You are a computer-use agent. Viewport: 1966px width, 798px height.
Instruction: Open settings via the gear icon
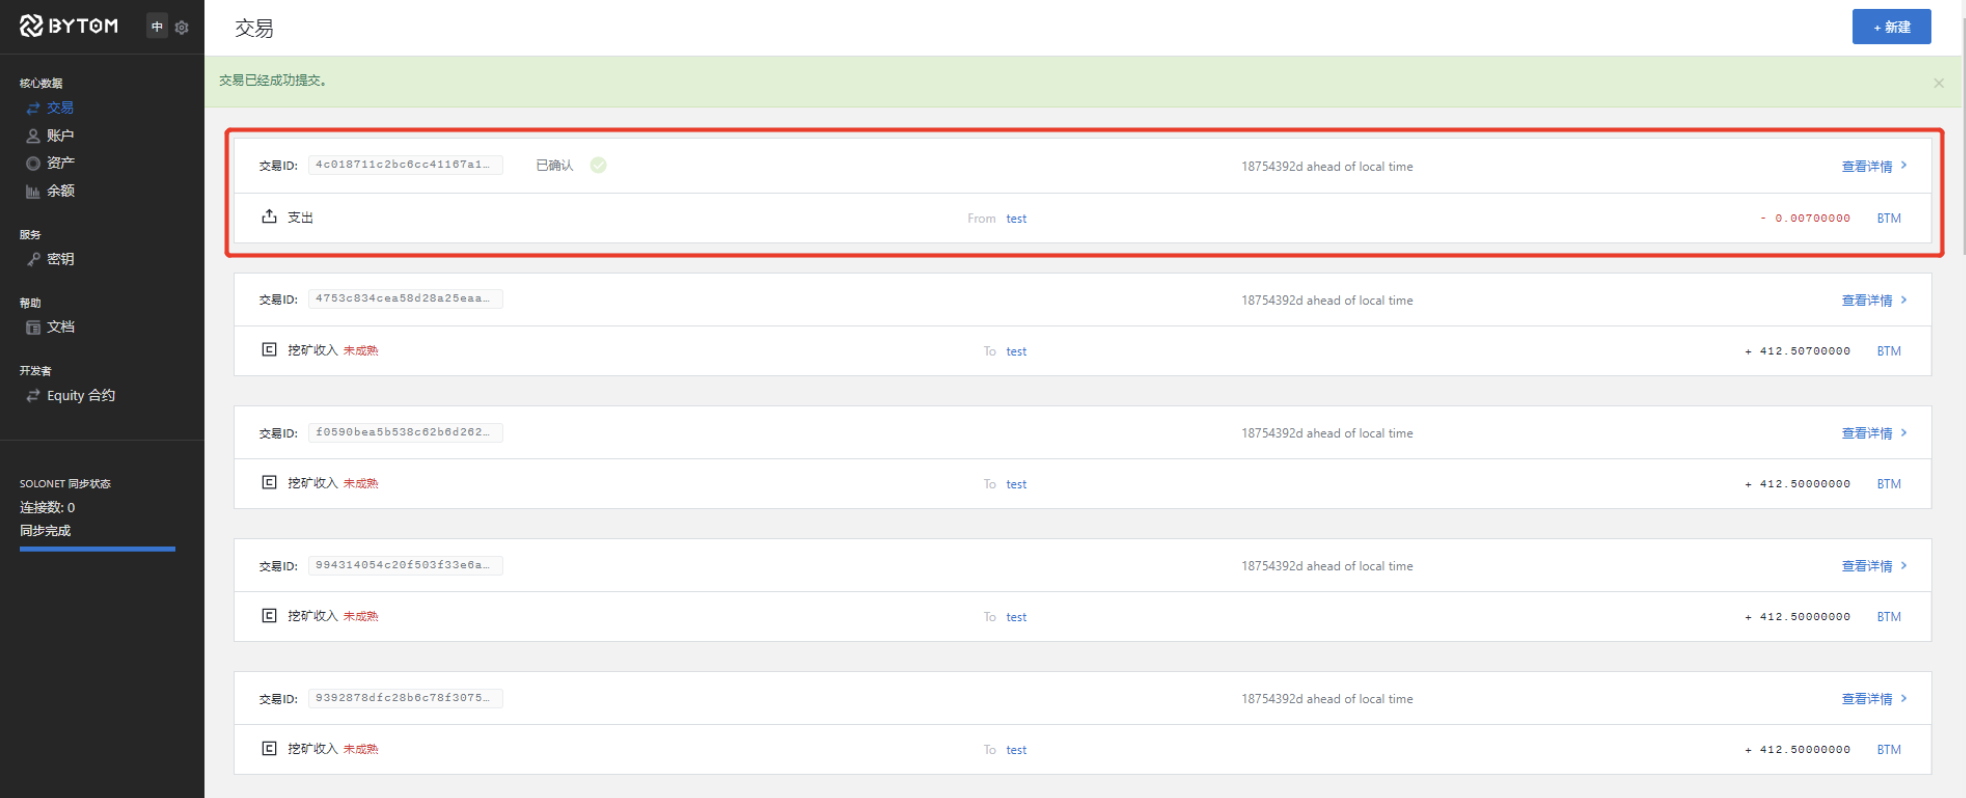pyautogui.click(x=182, y=27)
